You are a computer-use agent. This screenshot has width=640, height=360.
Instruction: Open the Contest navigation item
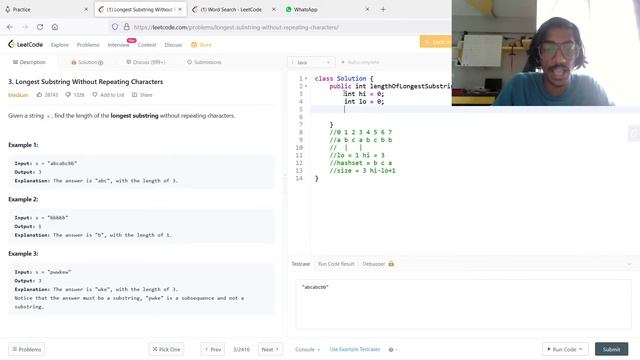pos(147,45)
